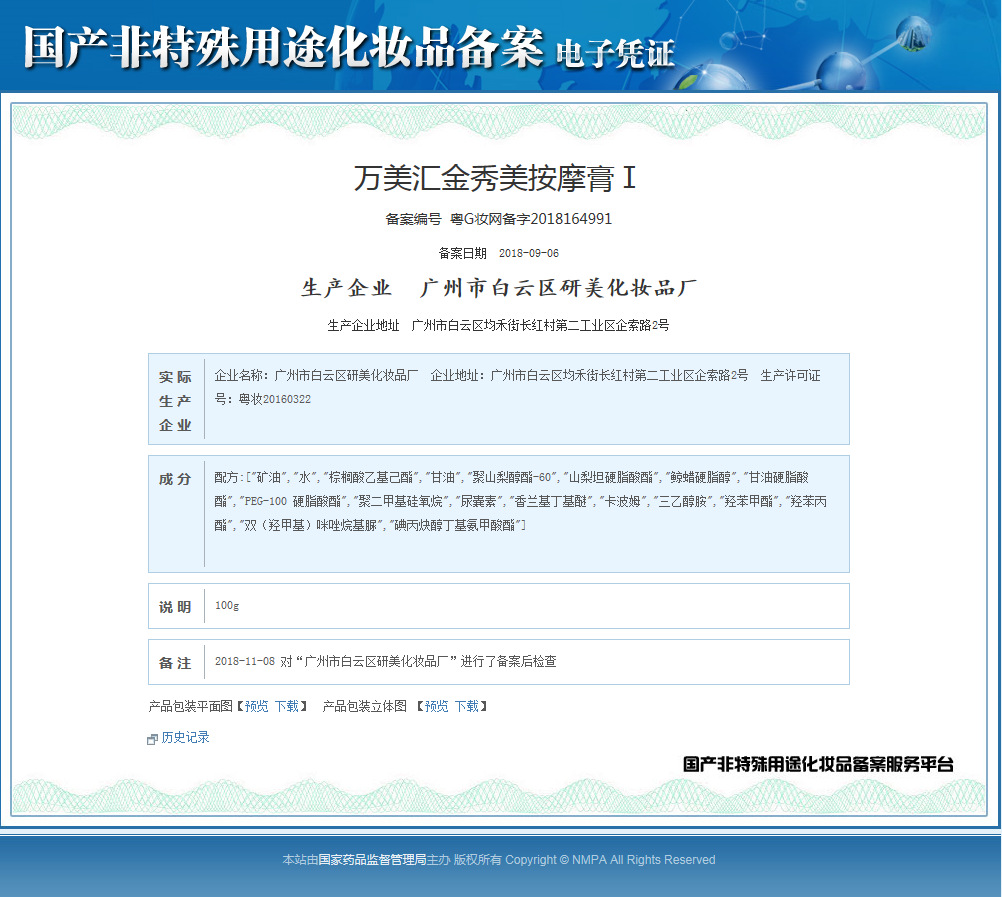Preview the 产品包装立体图 image
The height and width of the screenshot is (897, 1002).
point(436,706)
